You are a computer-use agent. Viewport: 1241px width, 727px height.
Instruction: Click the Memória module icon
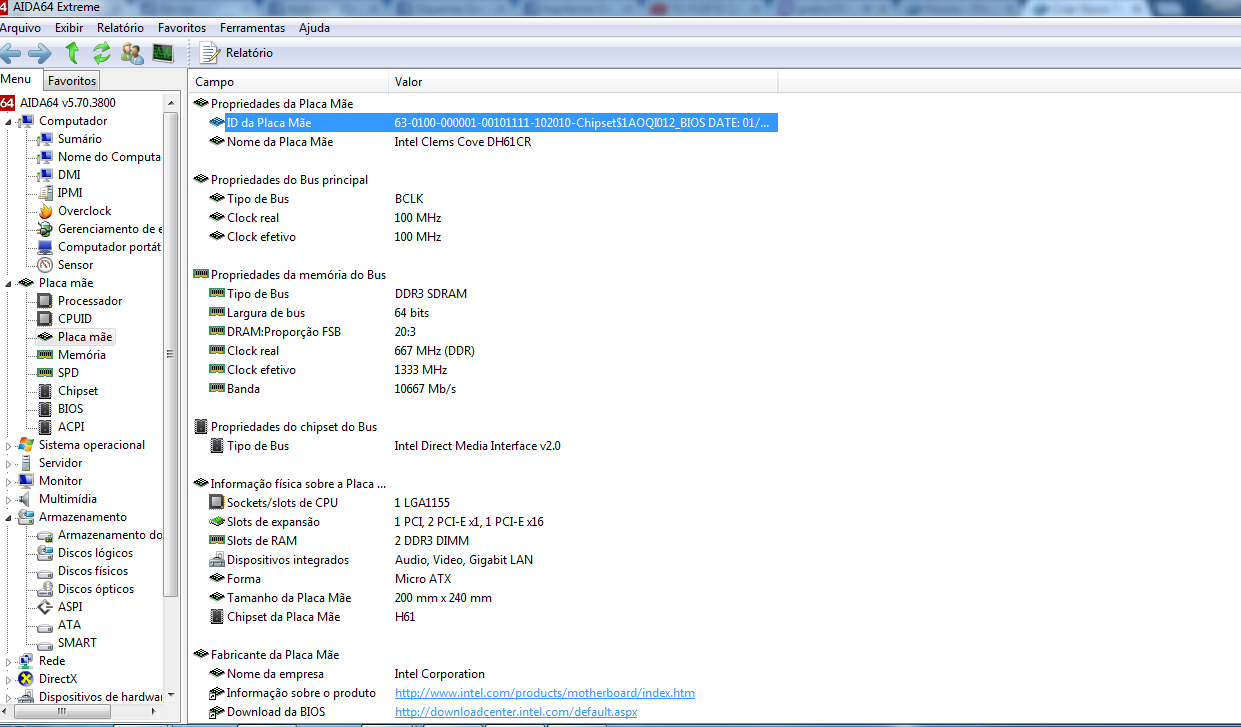tap(45, 355)
